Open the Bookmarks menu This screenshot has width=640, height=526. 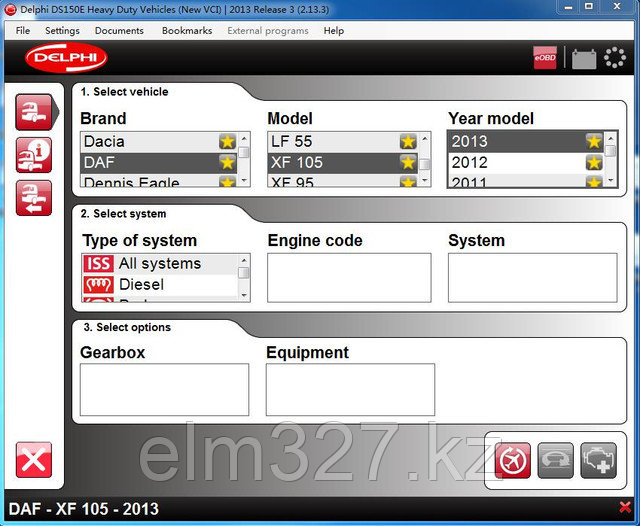187,31
